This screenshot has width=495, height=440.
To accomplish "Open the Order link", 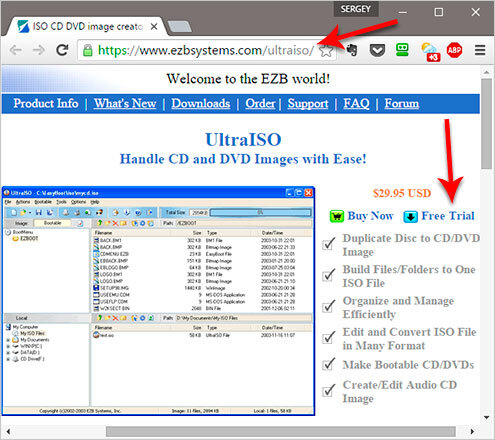I will click(260, 104).
